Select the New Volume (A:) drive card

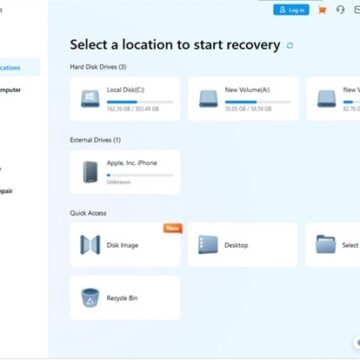(243, 99)
